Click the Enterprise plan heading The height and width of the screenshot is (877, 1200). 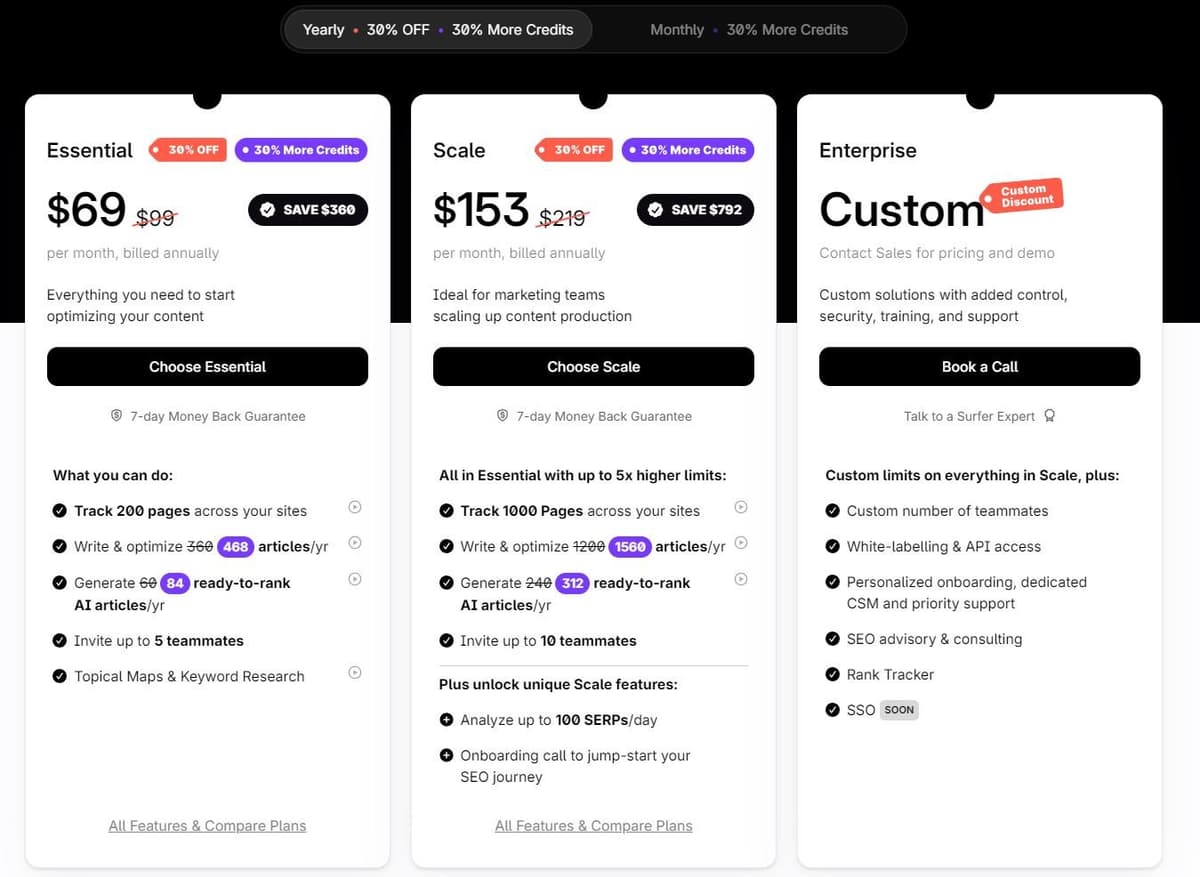pyautogui.click(x=868, y=151)
